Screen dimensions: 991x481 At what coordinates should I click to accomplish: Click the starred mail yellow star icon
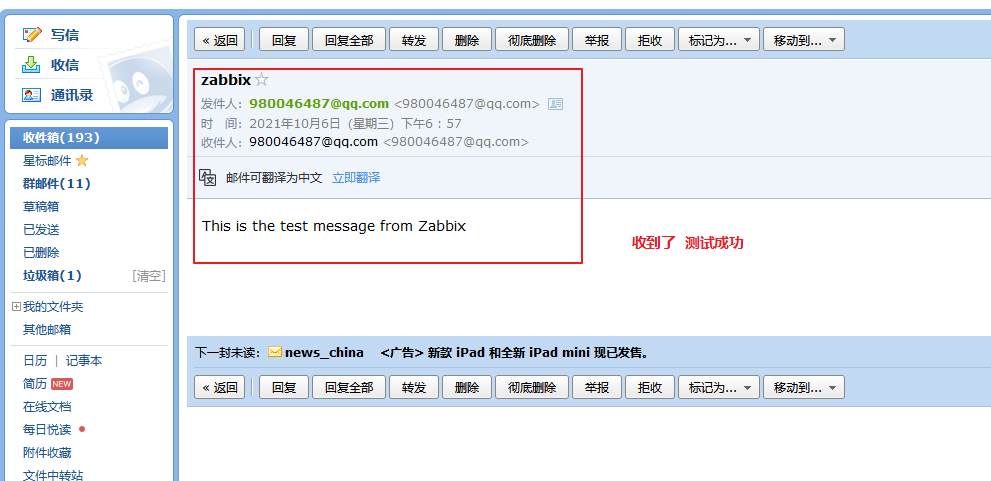click(x=82, y=161)
